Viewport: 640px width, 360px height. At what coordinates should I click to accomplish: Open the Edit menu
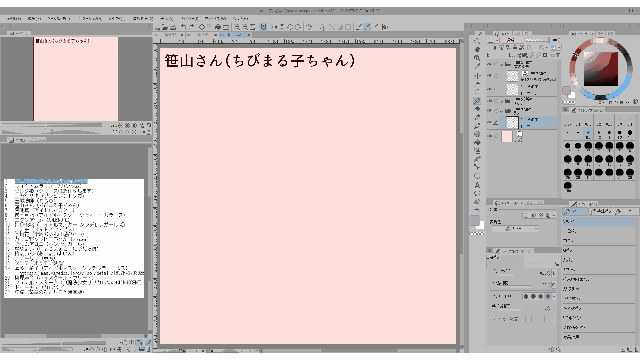click(34, 18)
